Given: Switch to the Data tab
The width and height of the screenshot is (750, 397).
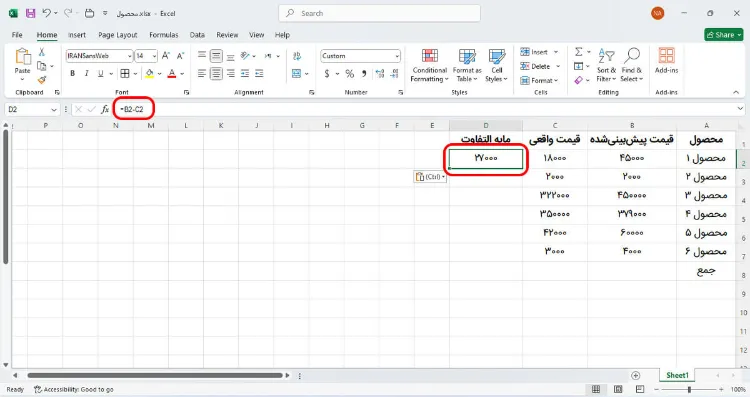Looking at the screenshot, I should [197, 35].
